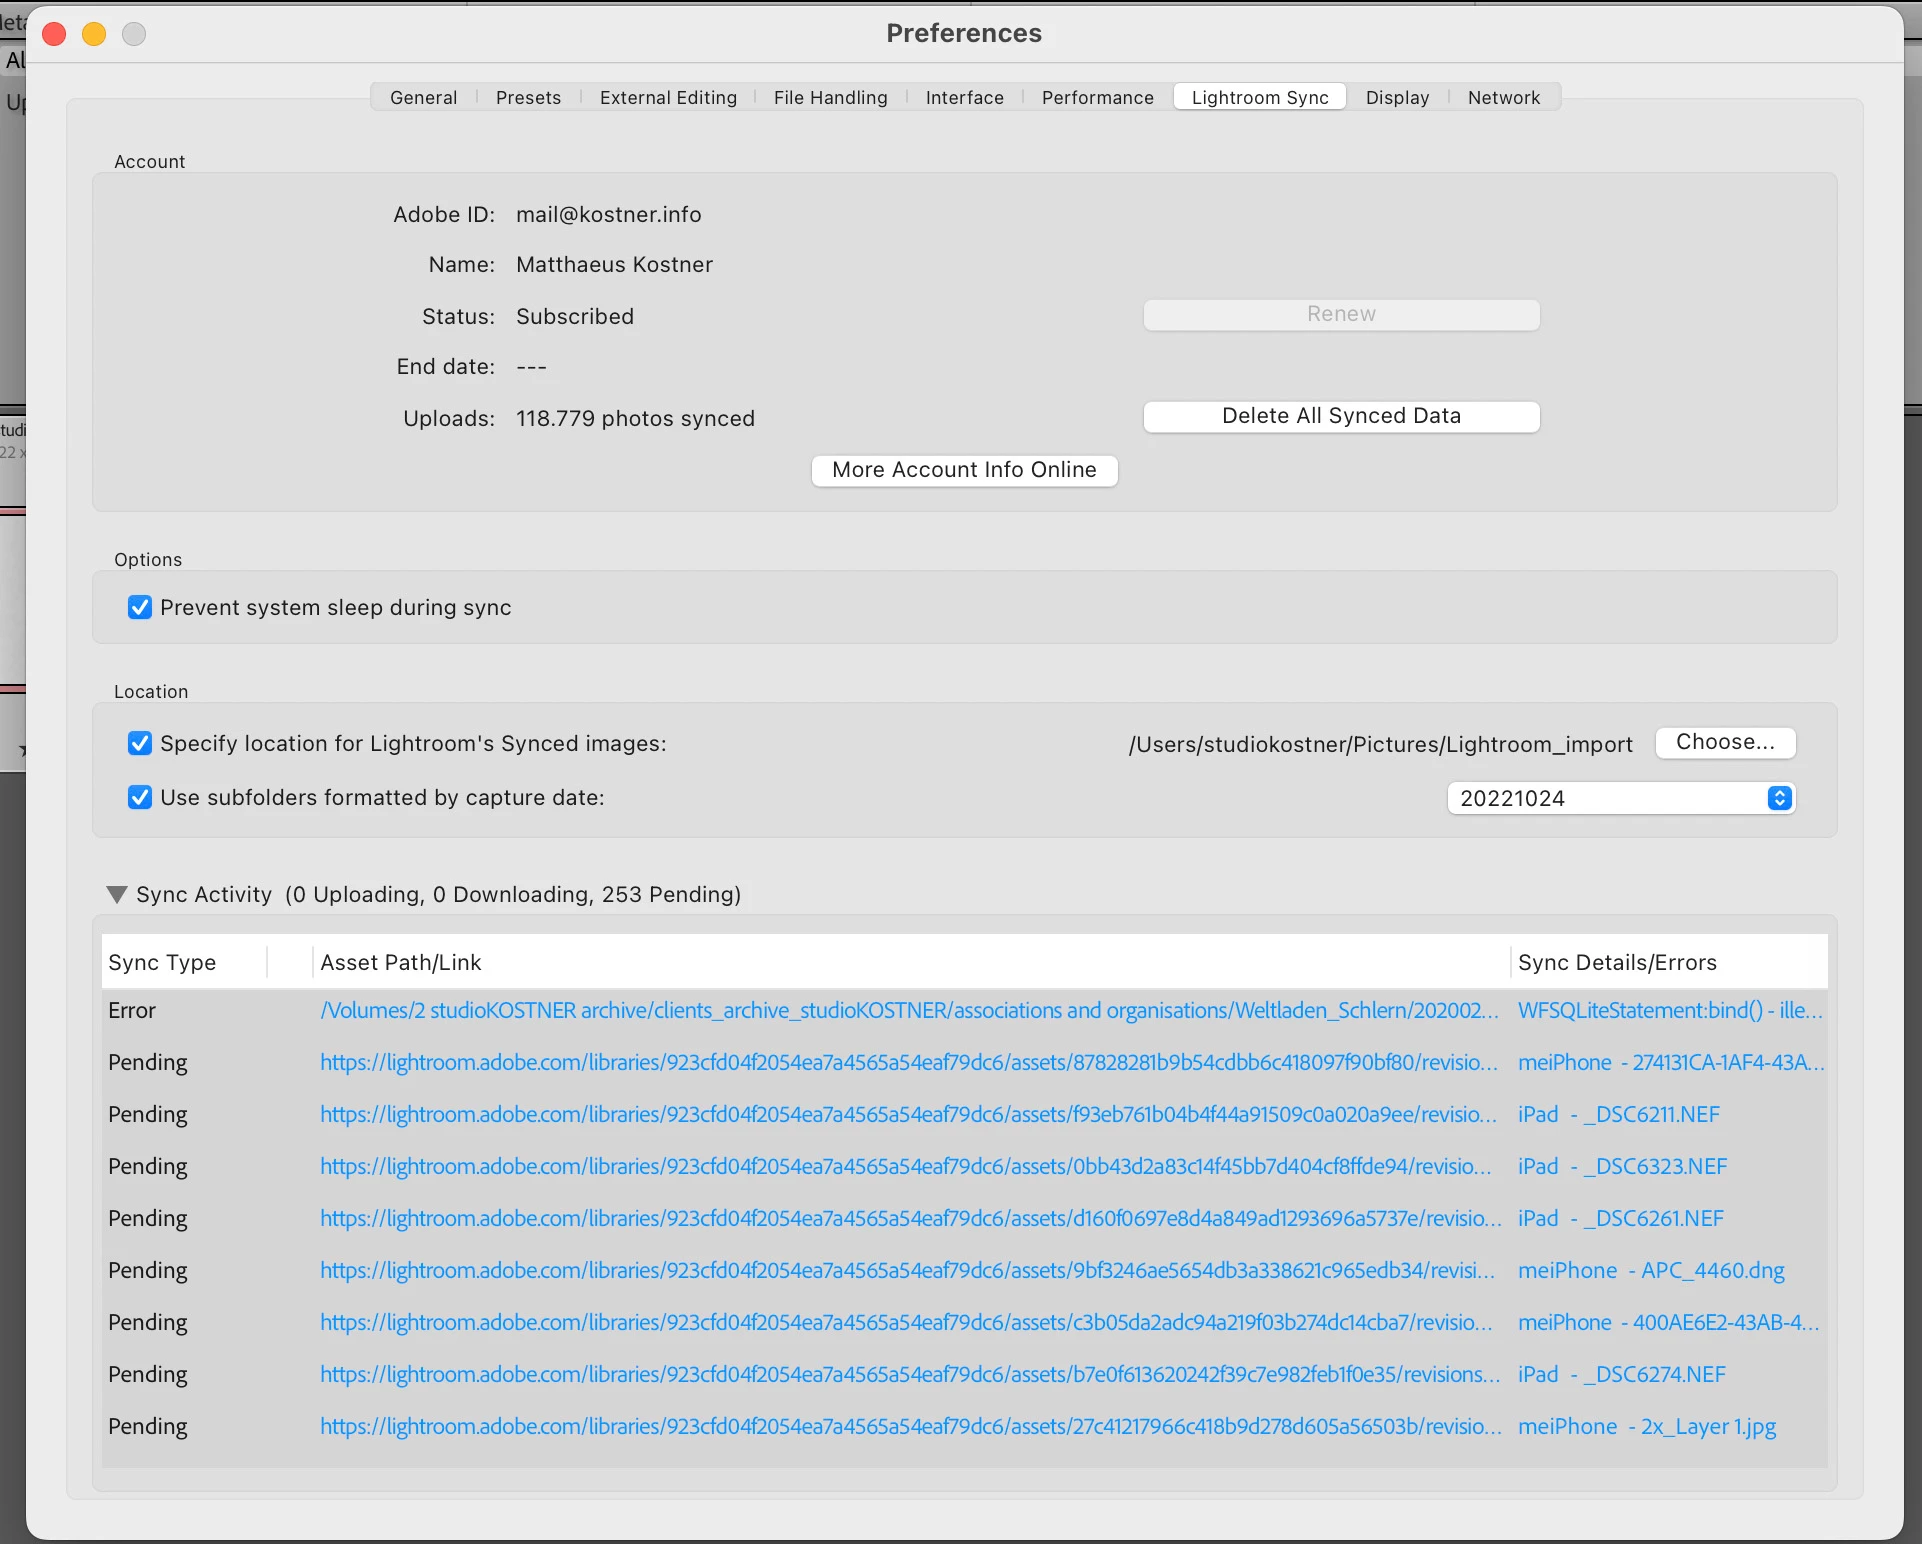Toggle Prevent system sleep during sync
The image size is (1922, 1544).
(140, 608)
